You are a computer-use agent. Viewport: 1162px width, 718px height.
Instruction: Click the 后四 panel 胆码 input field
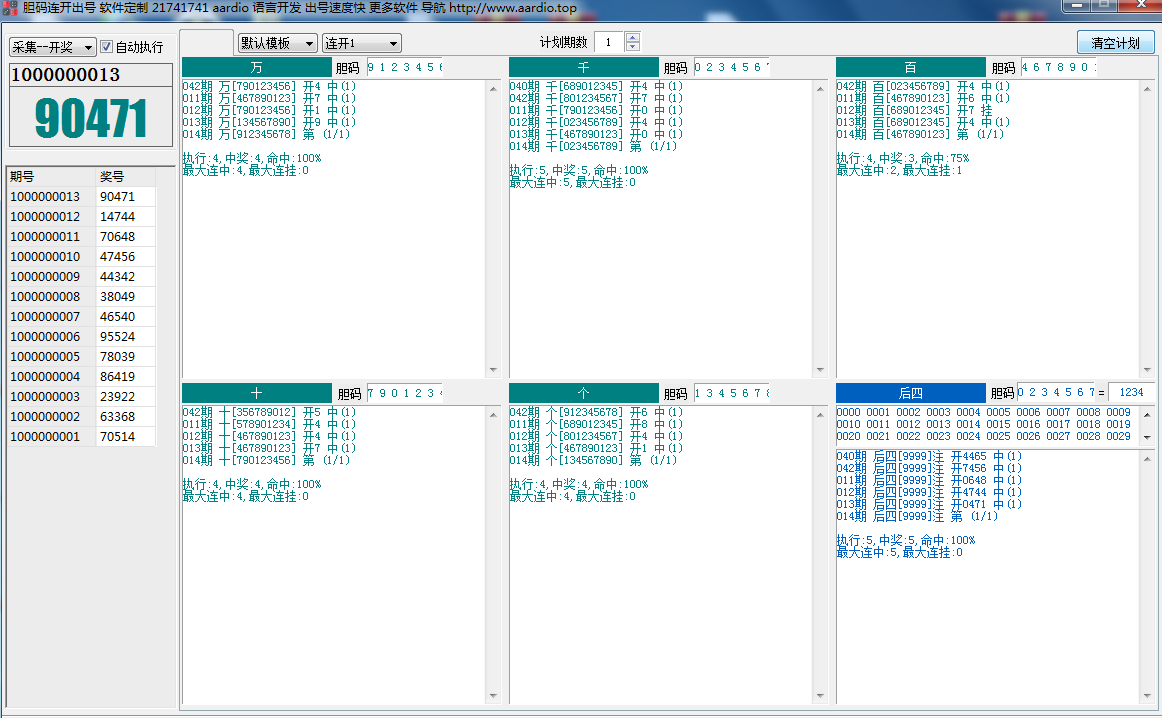pyautogui.click(x=1056, y=393)
